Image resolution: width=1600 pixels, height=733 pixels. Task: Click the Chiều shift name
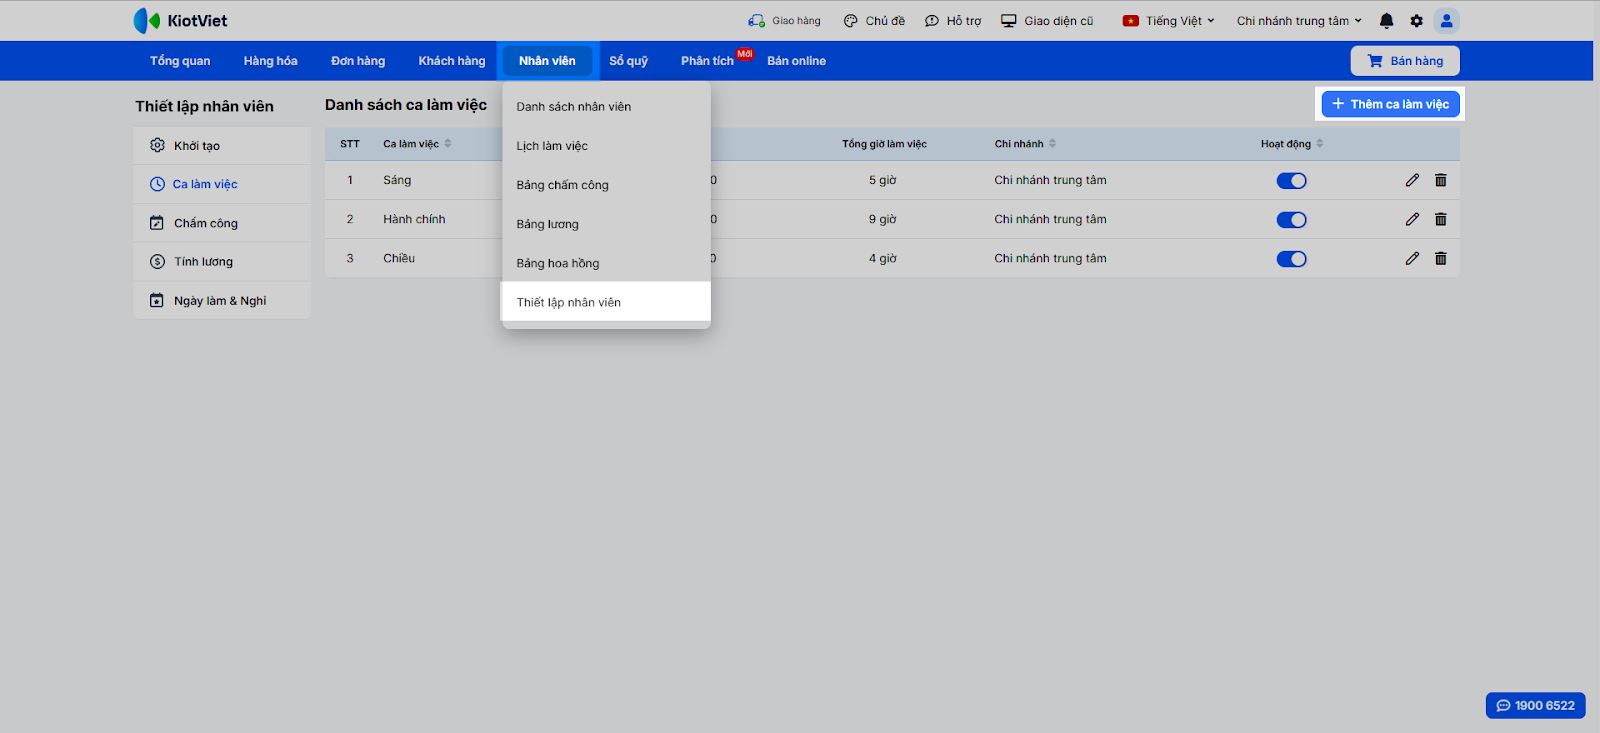[x=399, y=258]
